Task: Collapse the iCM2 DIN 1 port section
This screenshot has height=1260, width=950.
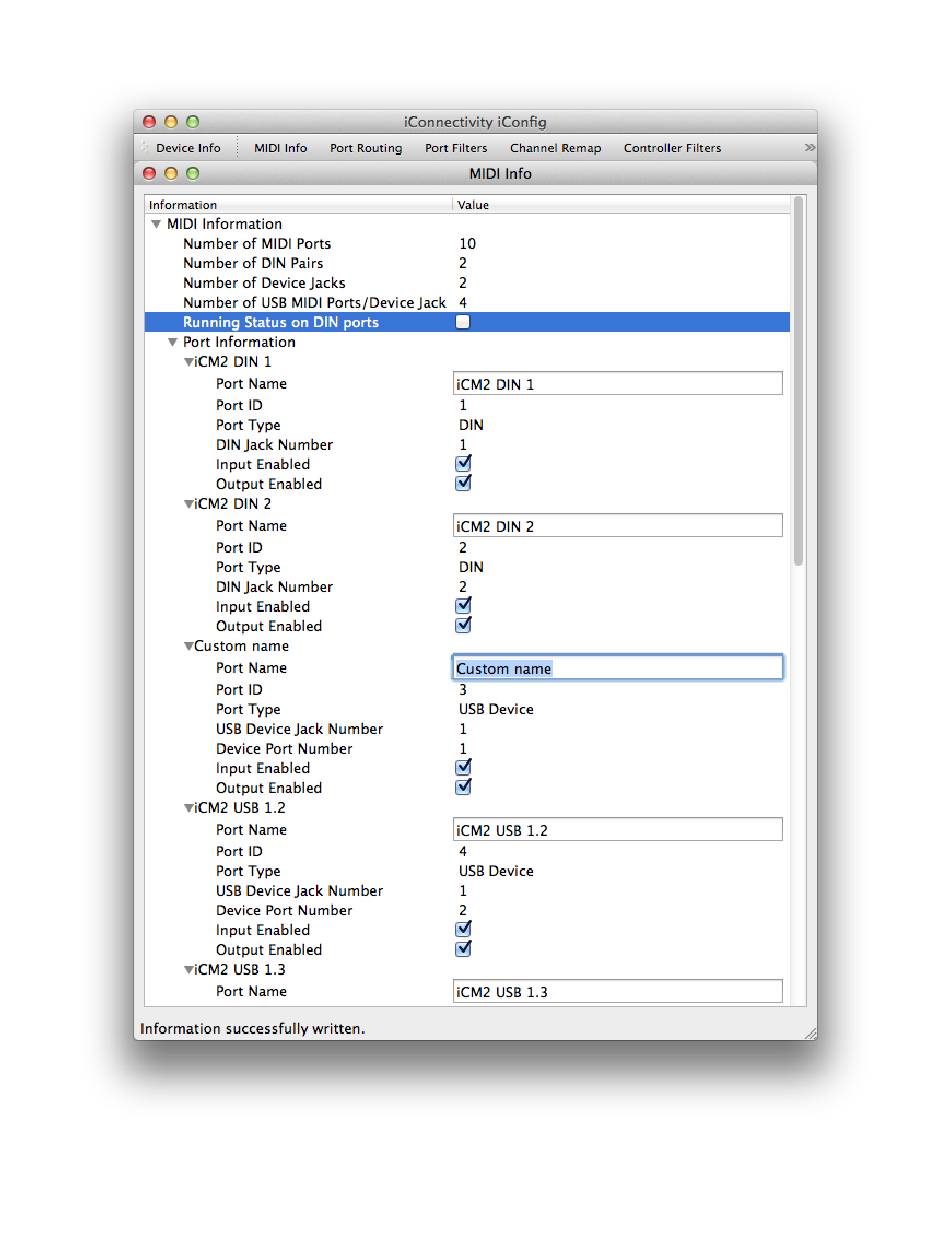Action: tap(188, 362)
